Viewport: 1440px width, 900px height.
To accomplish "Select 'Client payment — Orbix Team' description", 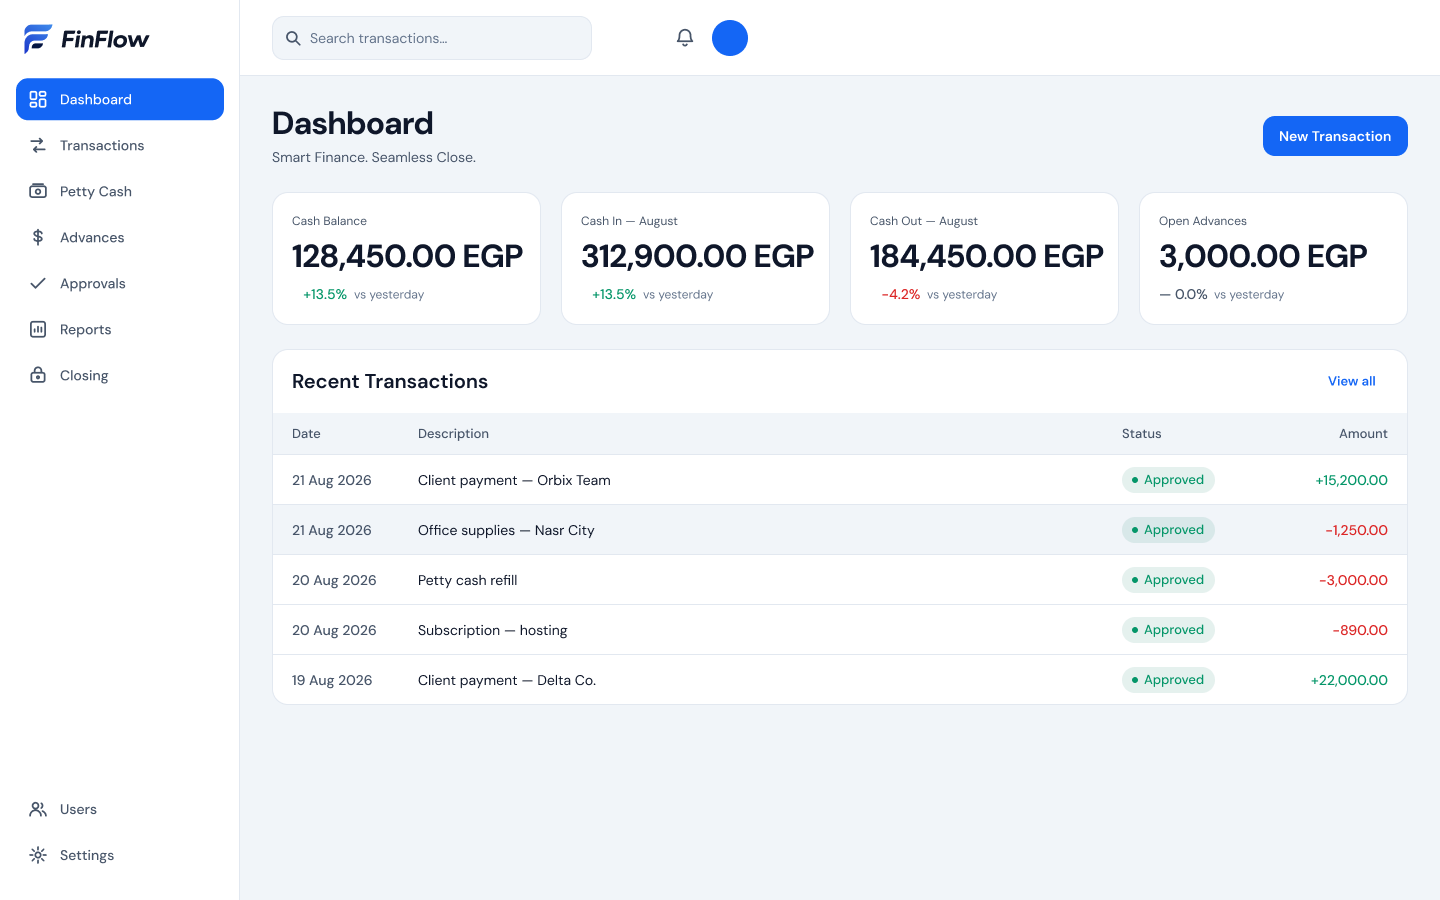I will [x=514, y=480].
